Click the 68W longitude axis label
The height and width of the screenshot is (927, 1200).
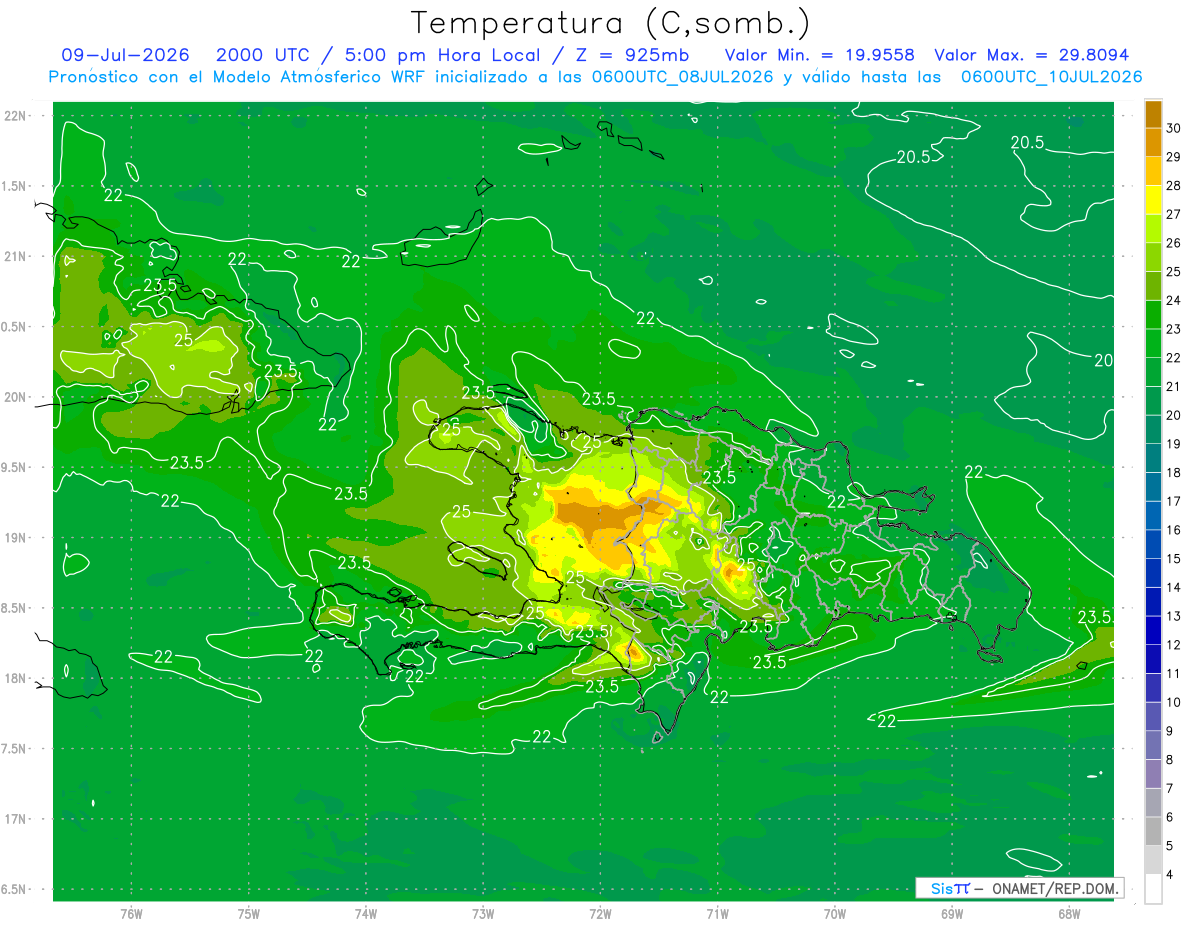pos(1069,913)
